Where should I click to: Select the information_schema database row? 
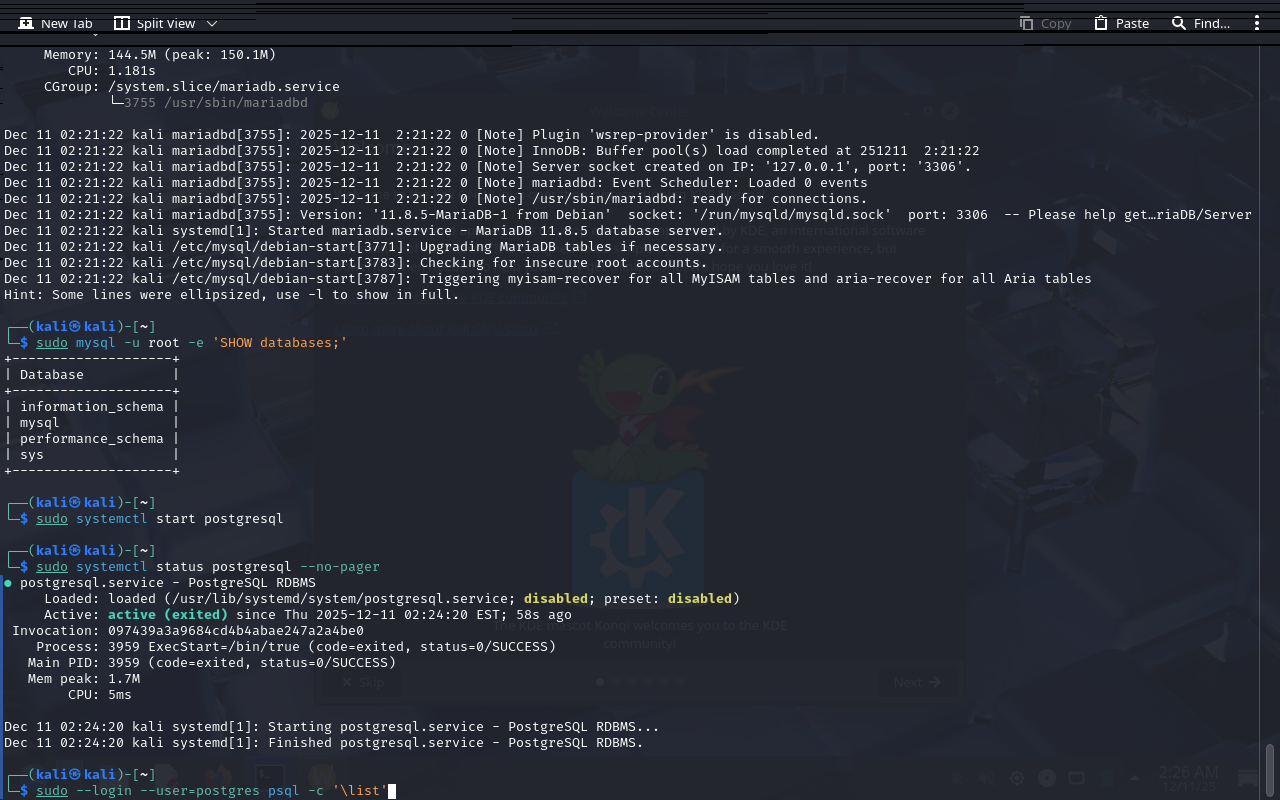click(91, 407)
